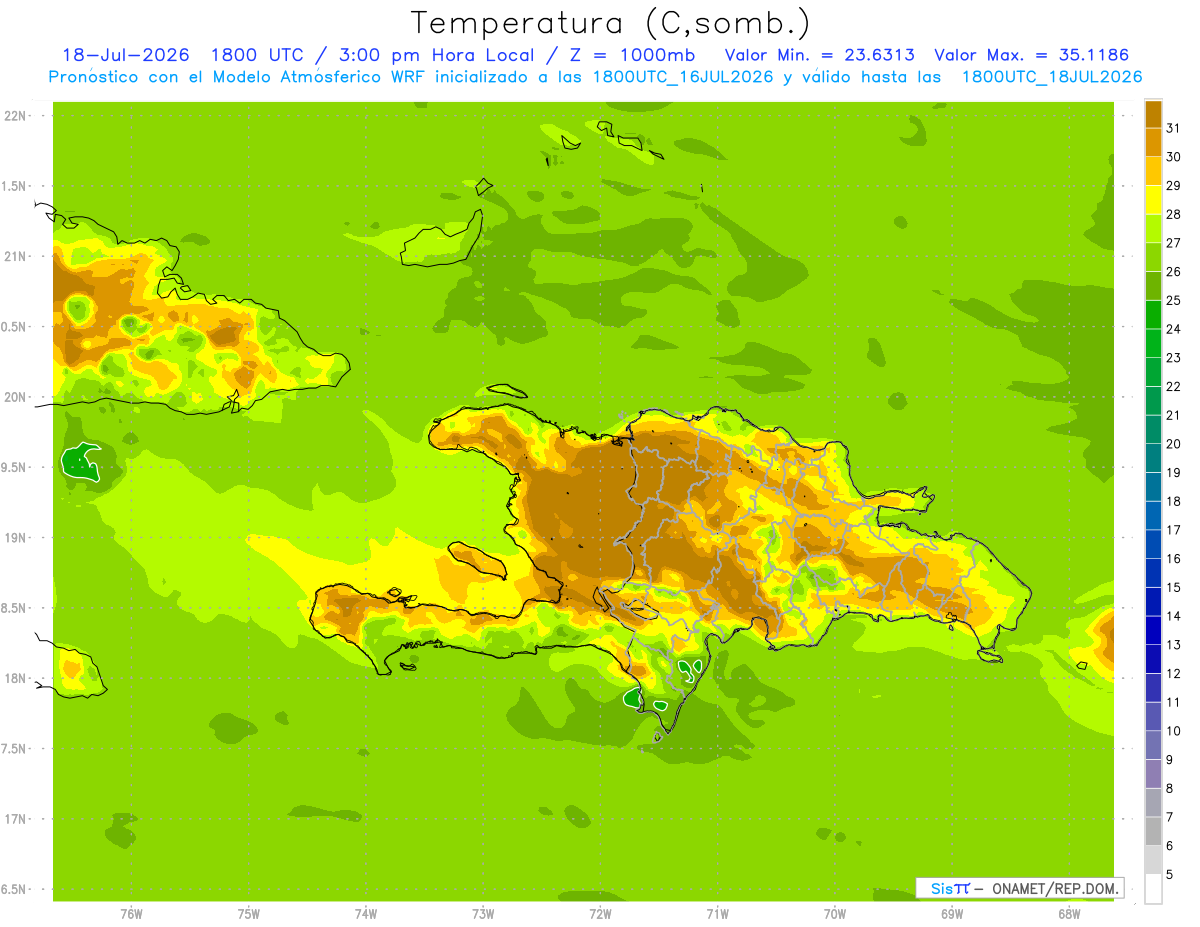Image resolution: width=1200 pixels, height=927 pixels.
Task: Click the "20N" latitude axis label
Action: (x=14, y=397)
